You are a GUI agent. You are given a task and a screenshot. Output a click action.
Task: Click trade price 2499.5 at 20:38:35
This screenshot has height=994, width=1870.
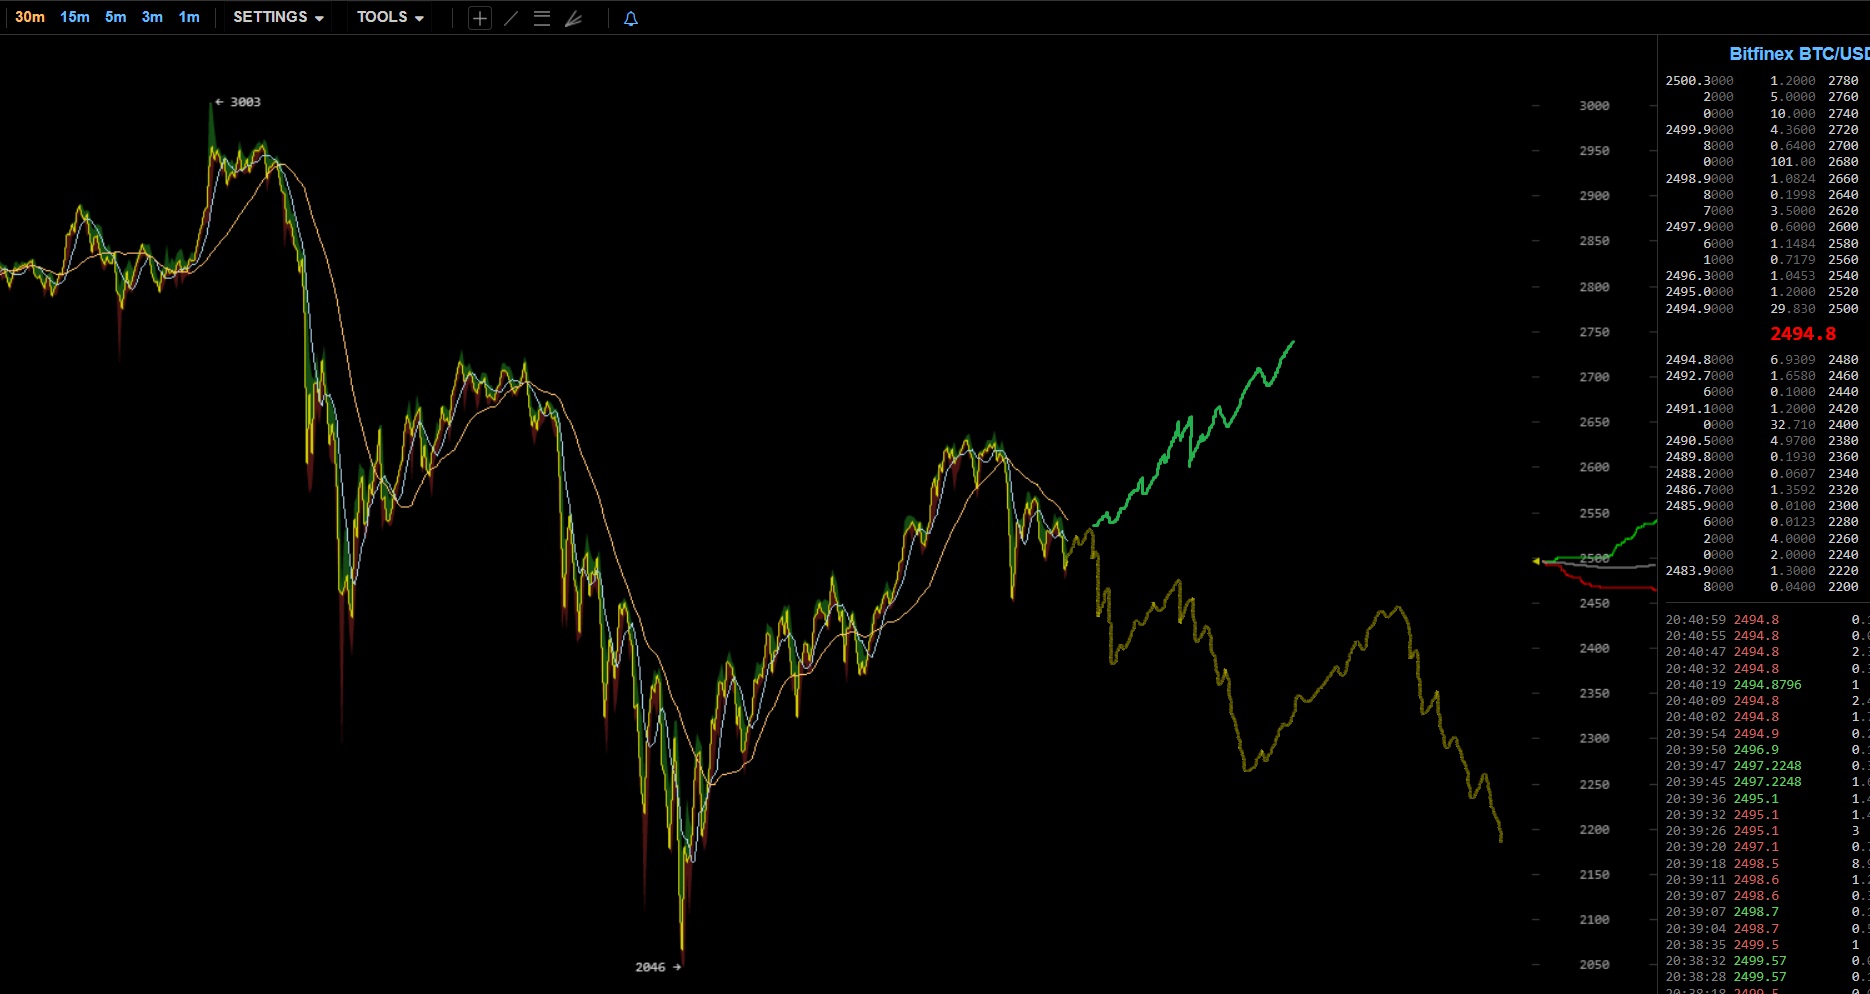tap(1756, 945)
